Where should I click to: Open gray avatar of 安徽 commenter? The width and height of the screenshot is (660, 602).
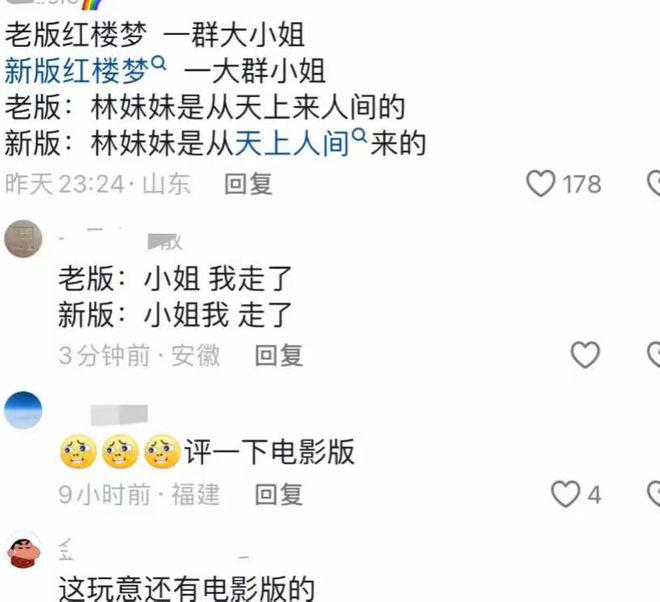pos(23,238)
